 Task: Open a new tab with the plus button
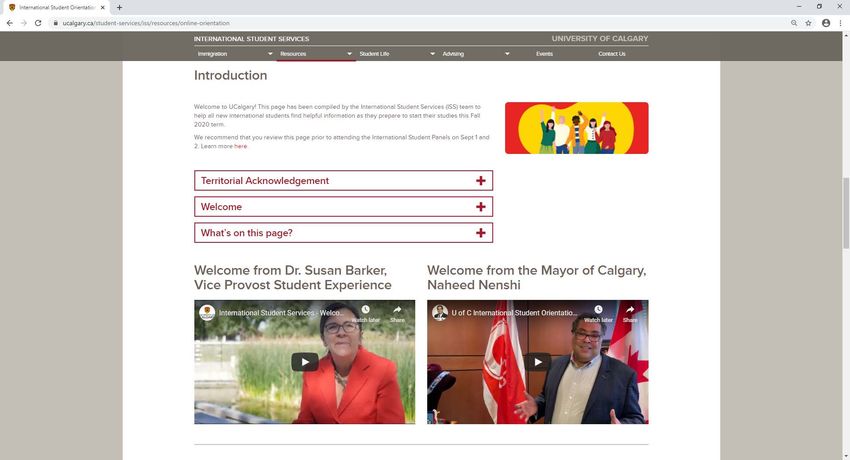tap(119, 8)
